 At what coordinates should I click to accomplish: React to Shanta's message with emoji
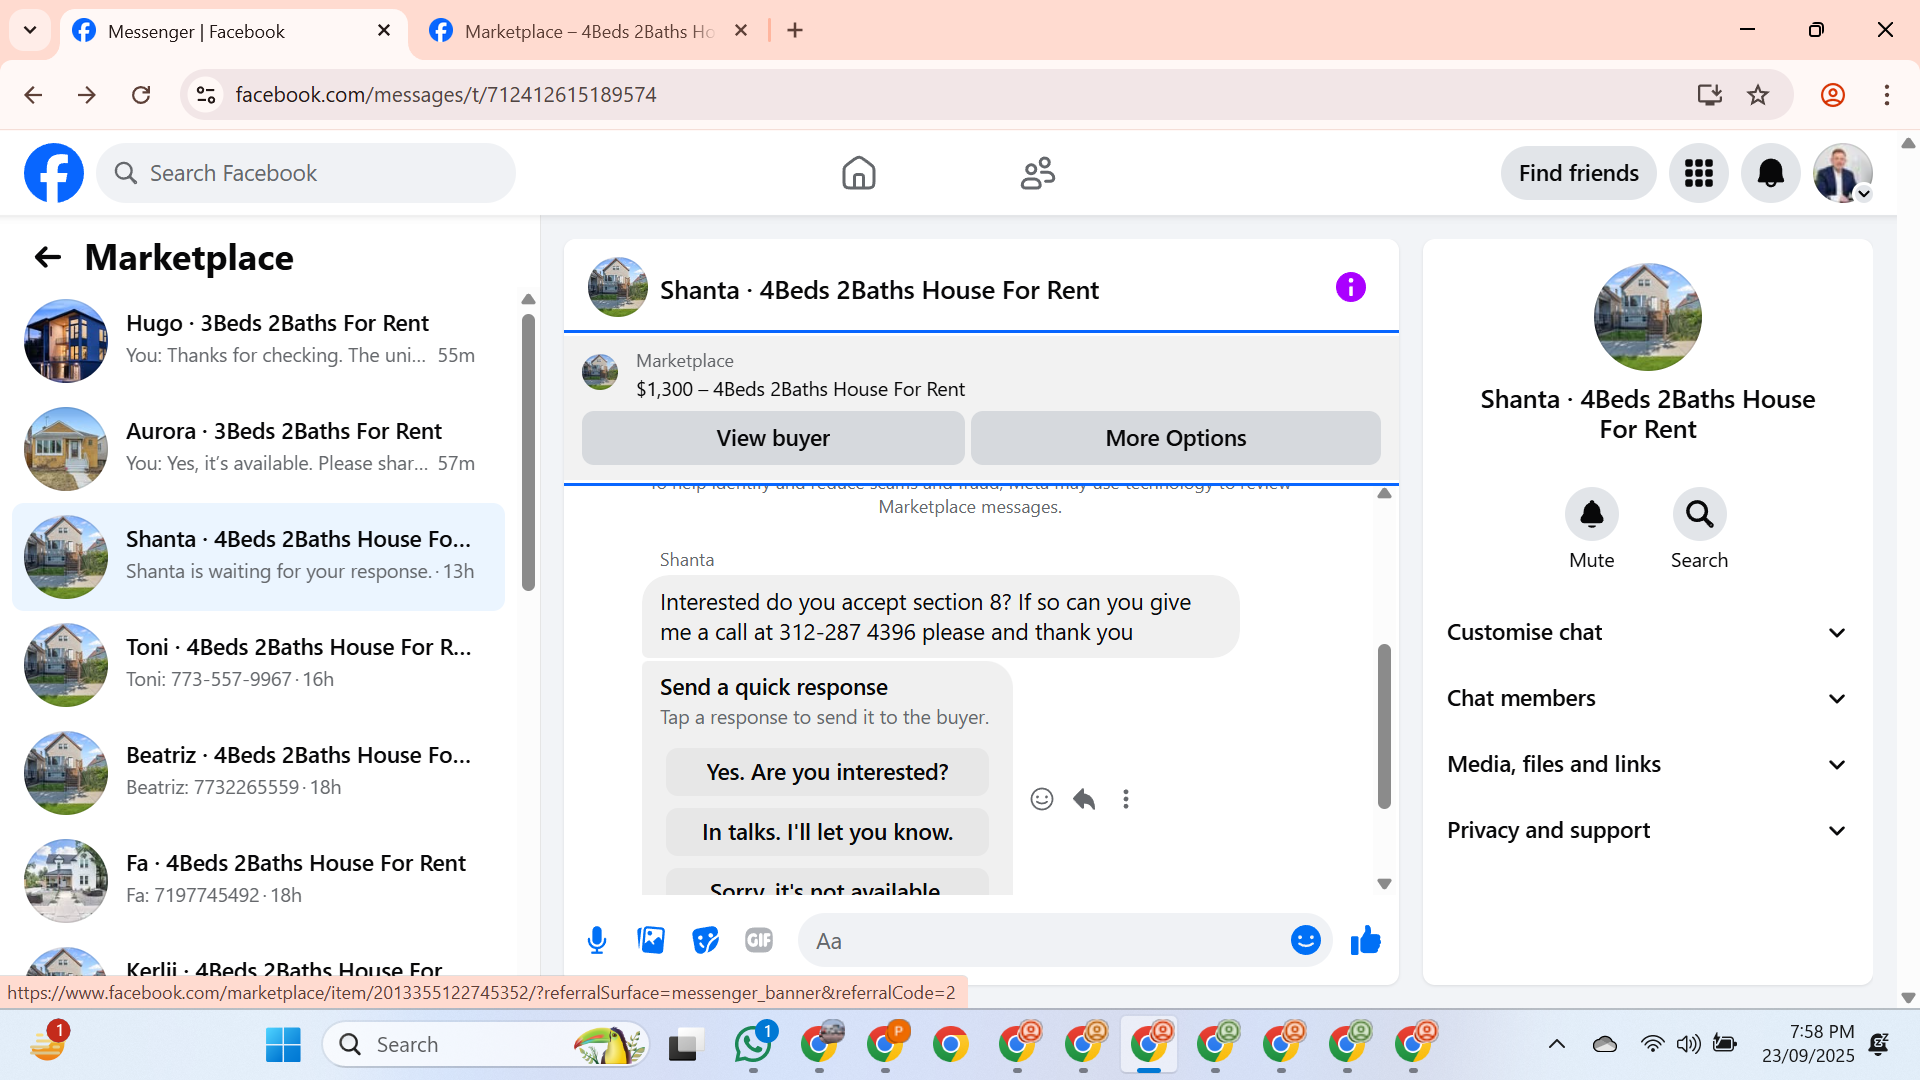1042,799
